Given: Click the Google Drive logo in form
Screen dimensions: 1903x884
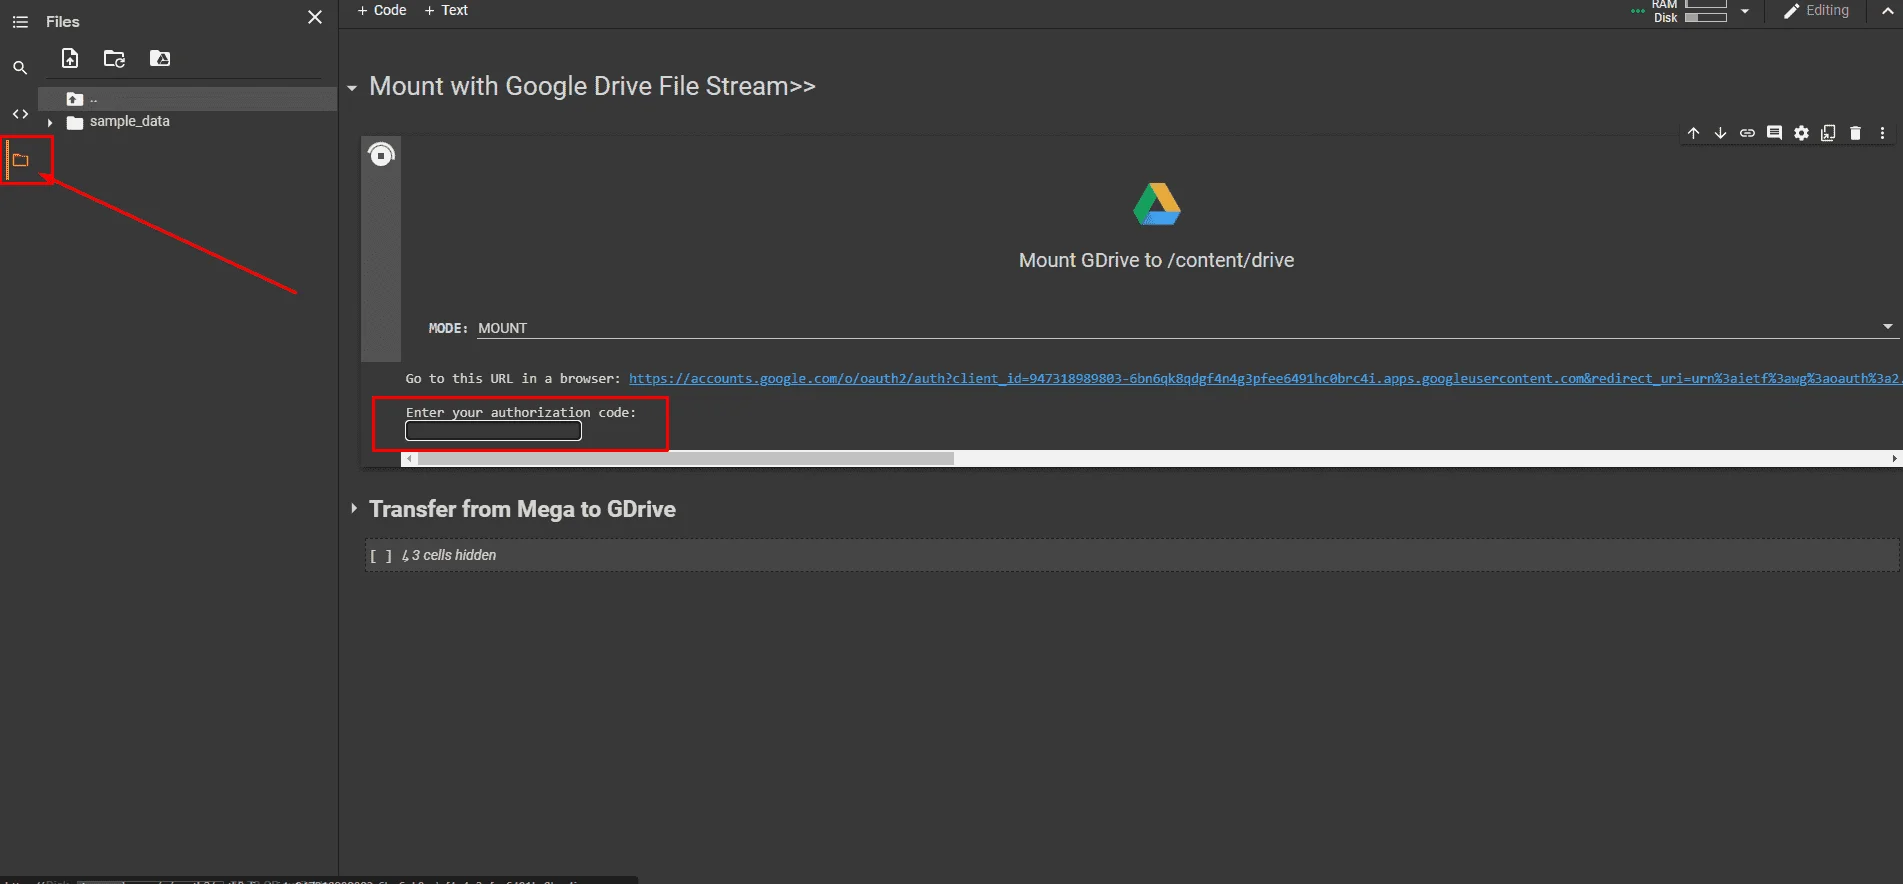Looking at the screenshot, I should coord(1157,204).
